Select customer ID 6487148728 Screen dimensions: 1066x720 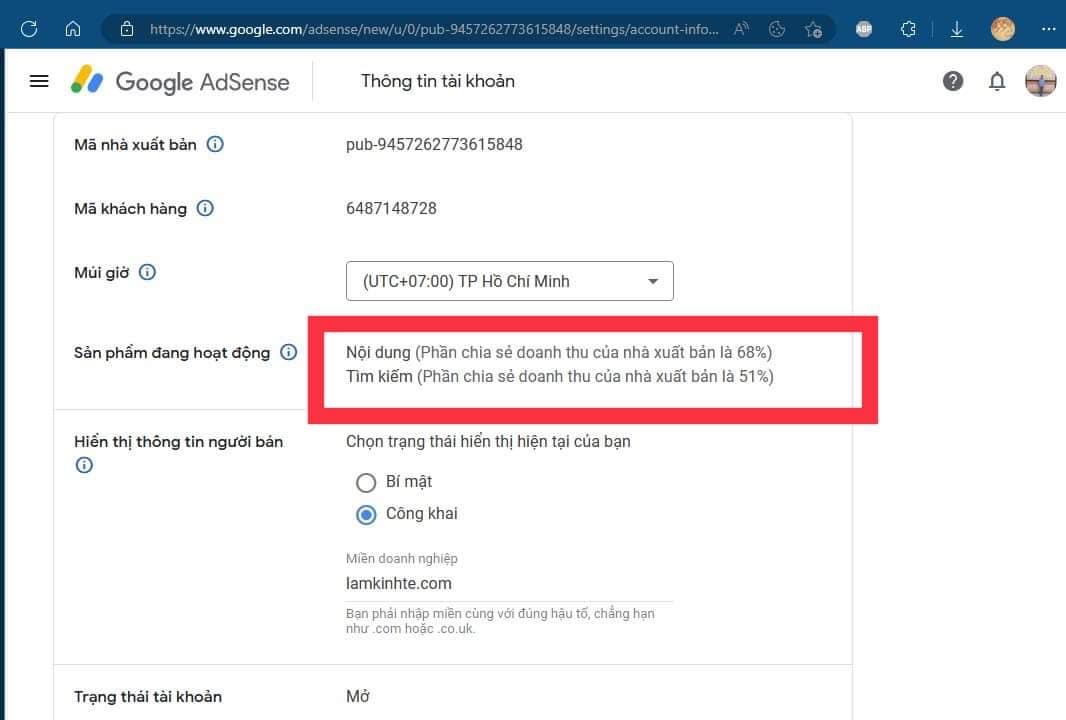(391, 208)
